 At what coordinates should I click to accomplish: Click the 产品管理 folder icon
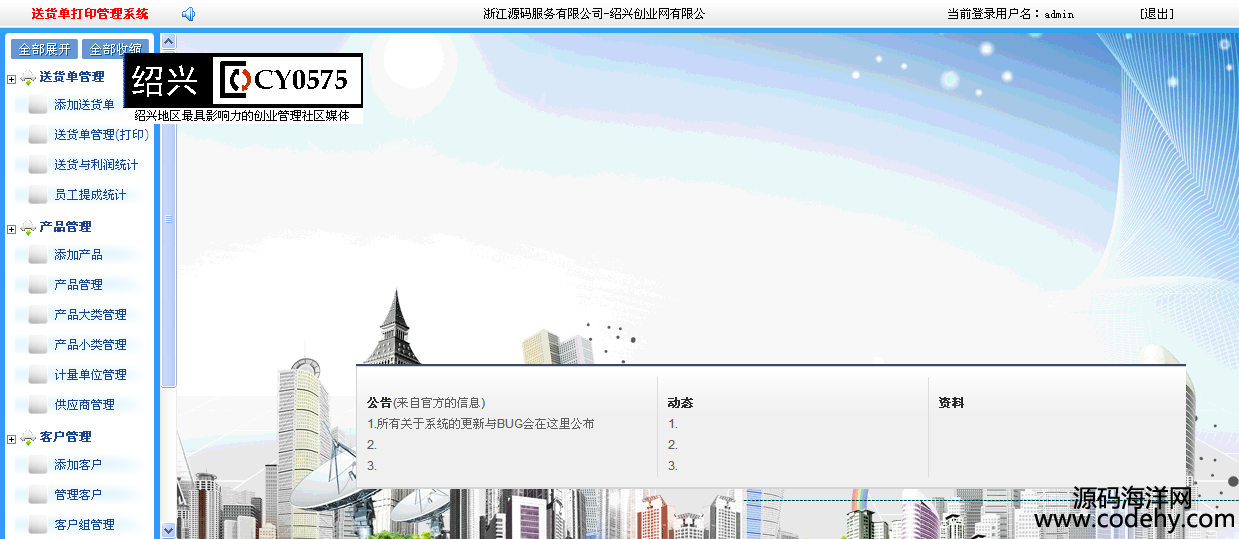pos(28,228)
